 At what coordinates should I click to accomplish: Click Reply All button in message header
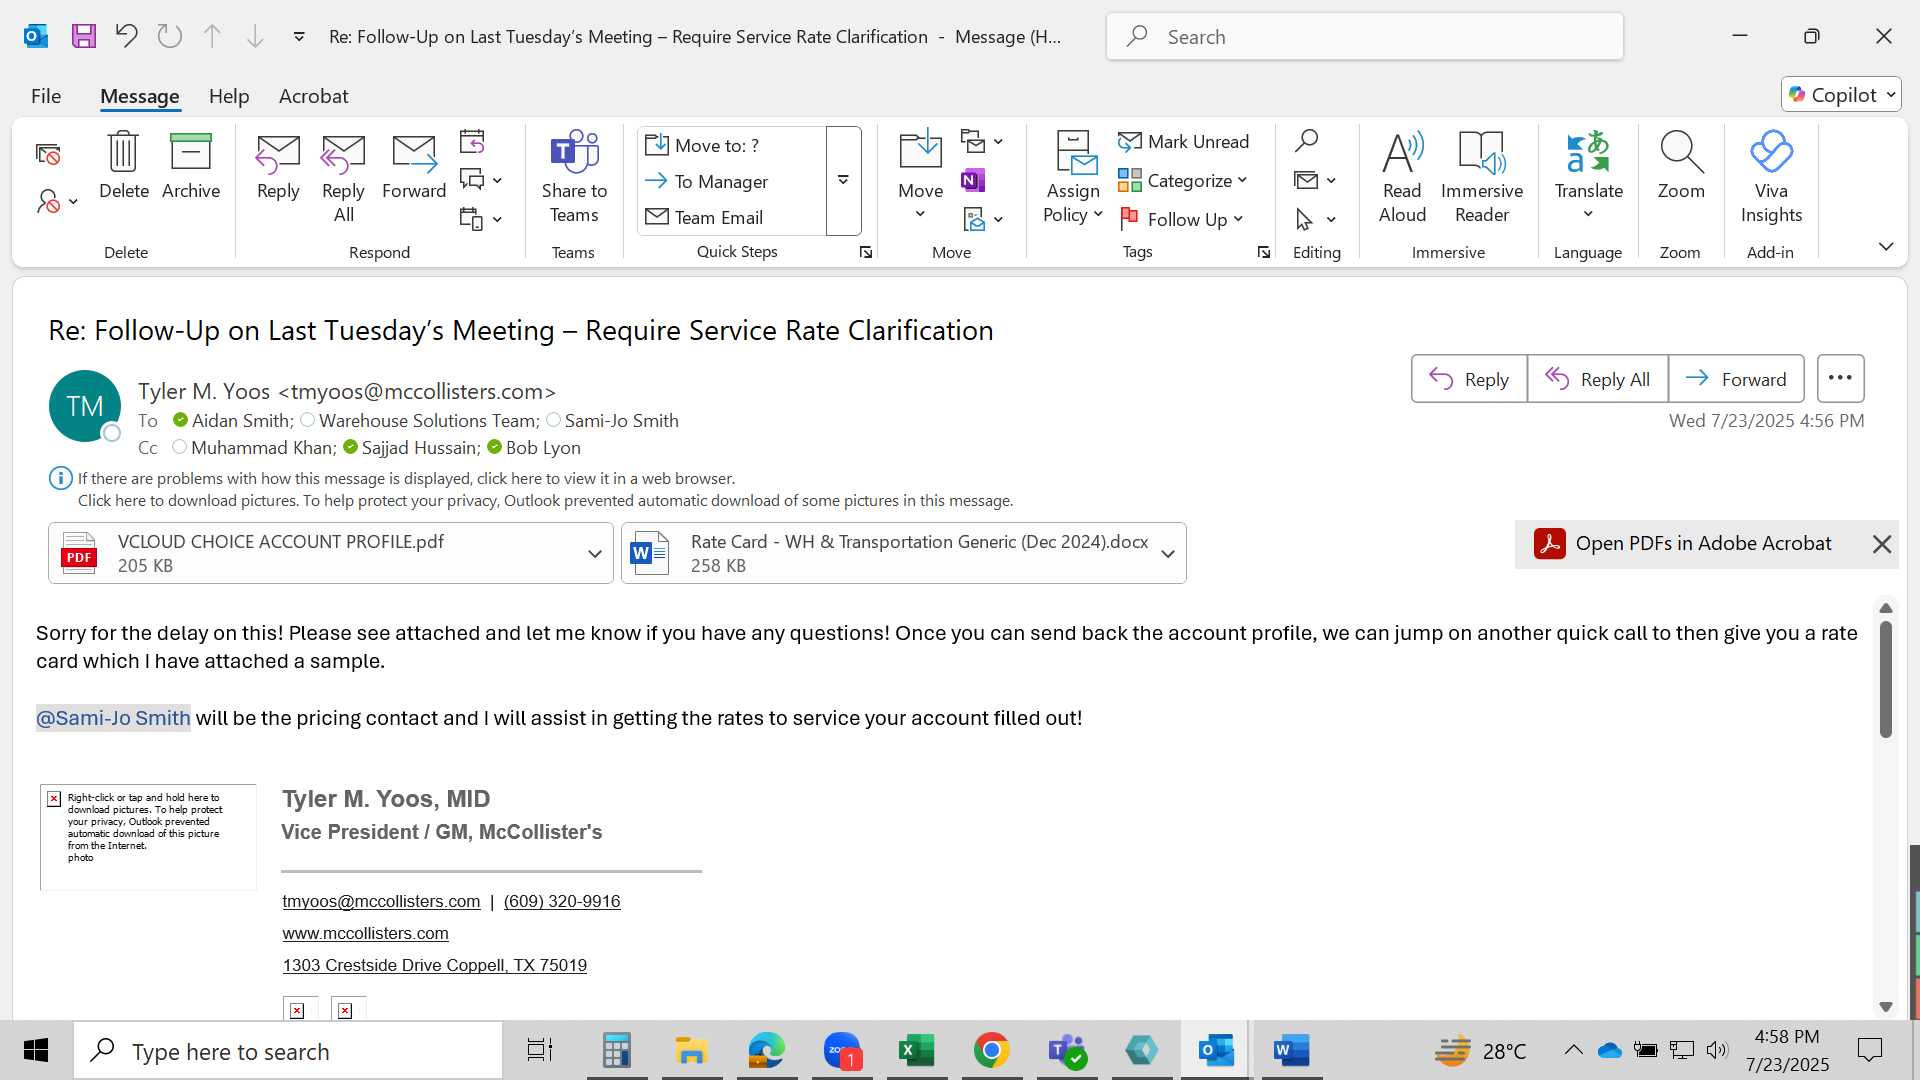1598,379
